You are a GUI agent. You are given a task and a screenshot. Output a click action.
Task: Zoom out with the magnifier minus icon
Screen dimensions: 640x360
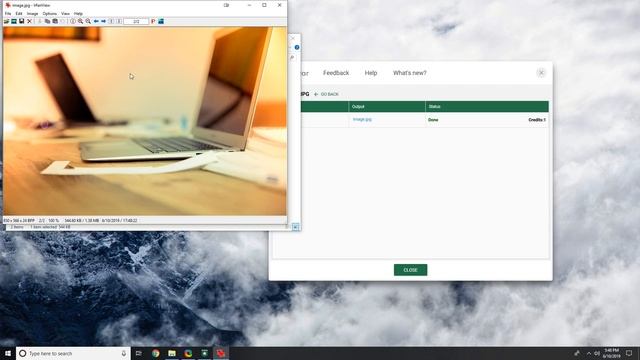tap(88, 21)
